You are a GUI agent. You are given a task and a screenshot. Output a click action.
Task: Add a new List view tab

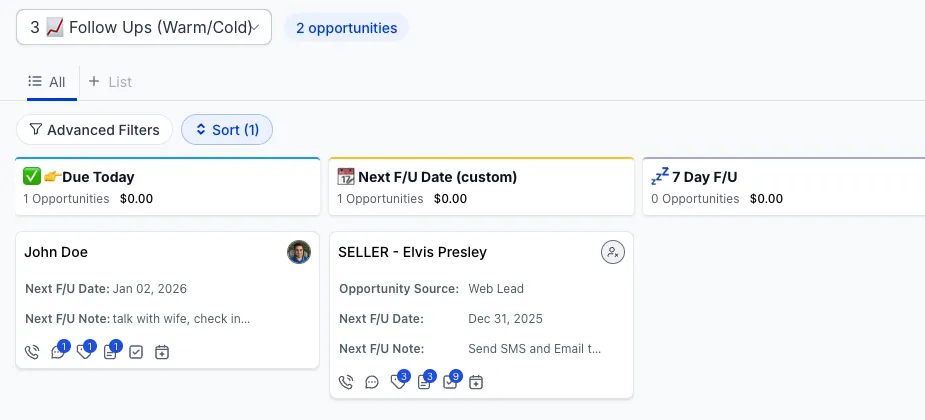pos(110,82)
